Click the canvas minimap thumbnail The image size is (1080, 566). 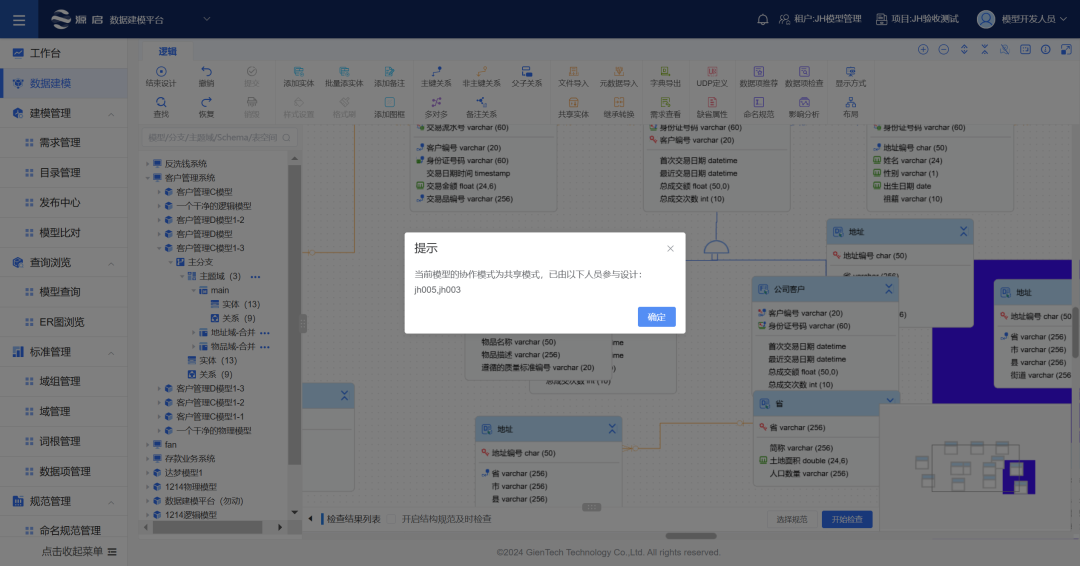[975, 468]
